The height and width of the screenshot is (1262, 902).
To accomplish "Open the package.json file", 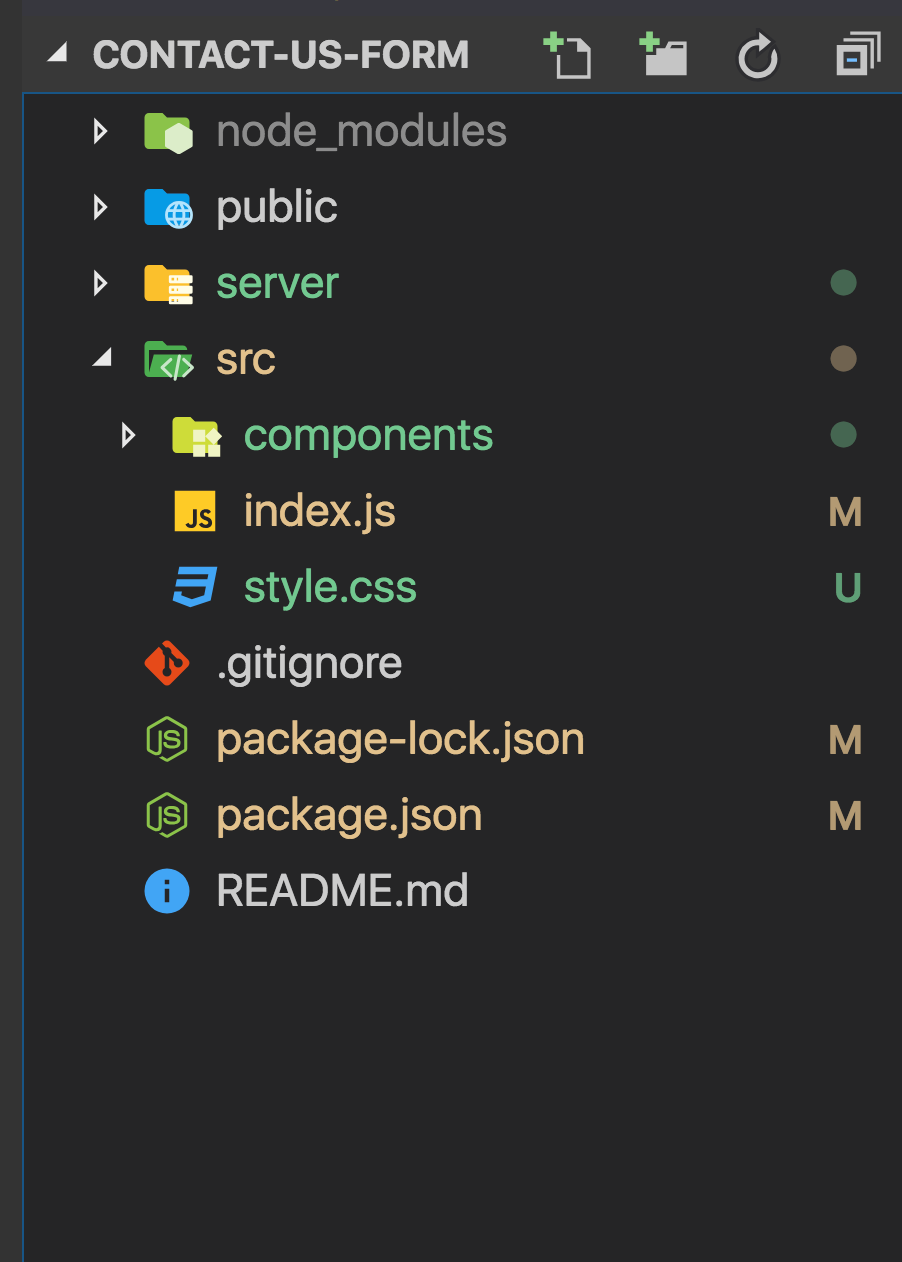I will point(349,816).
